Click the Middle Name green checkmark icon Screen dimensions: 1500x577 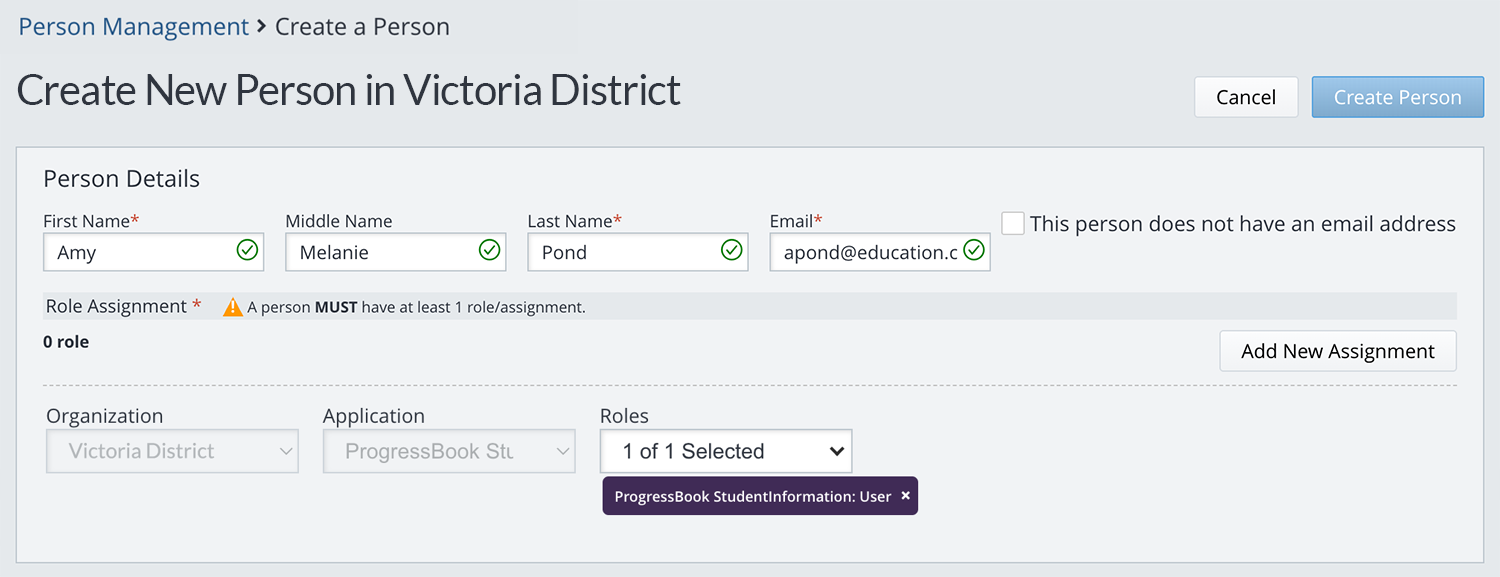pos(489,250)
